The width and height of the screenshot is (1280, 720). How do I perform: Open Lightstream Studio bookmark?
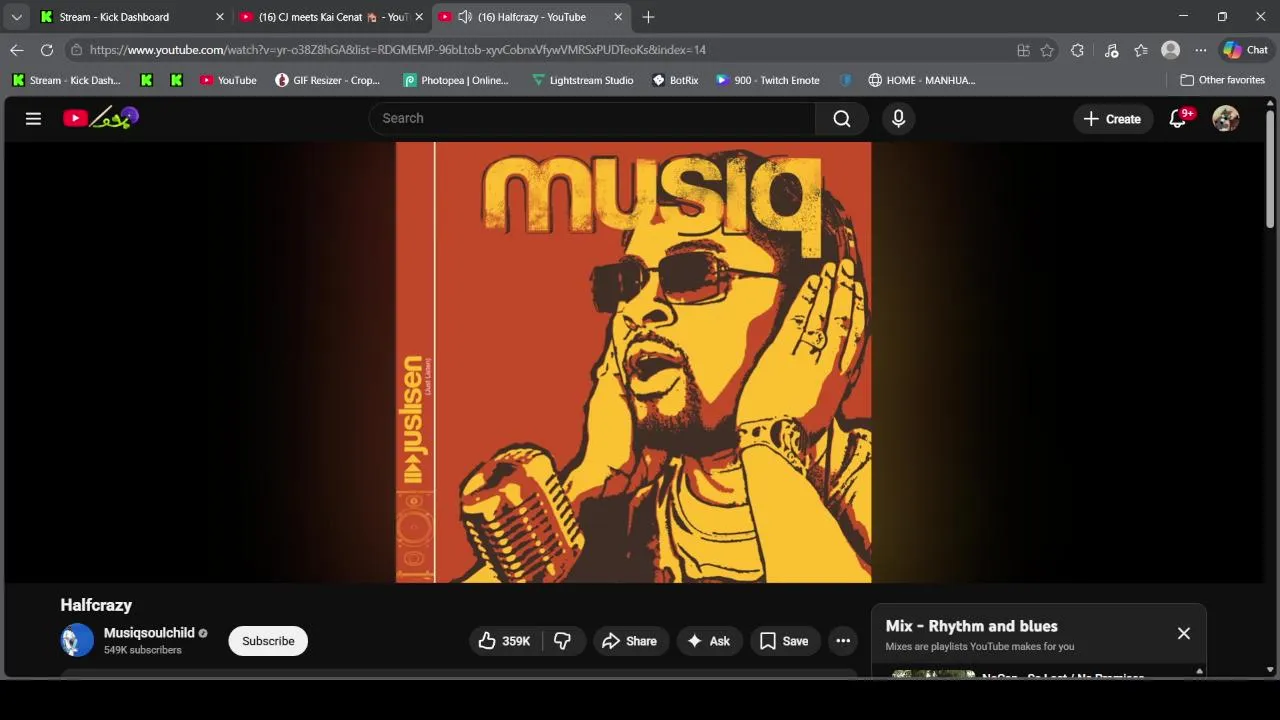pos(583,80)
